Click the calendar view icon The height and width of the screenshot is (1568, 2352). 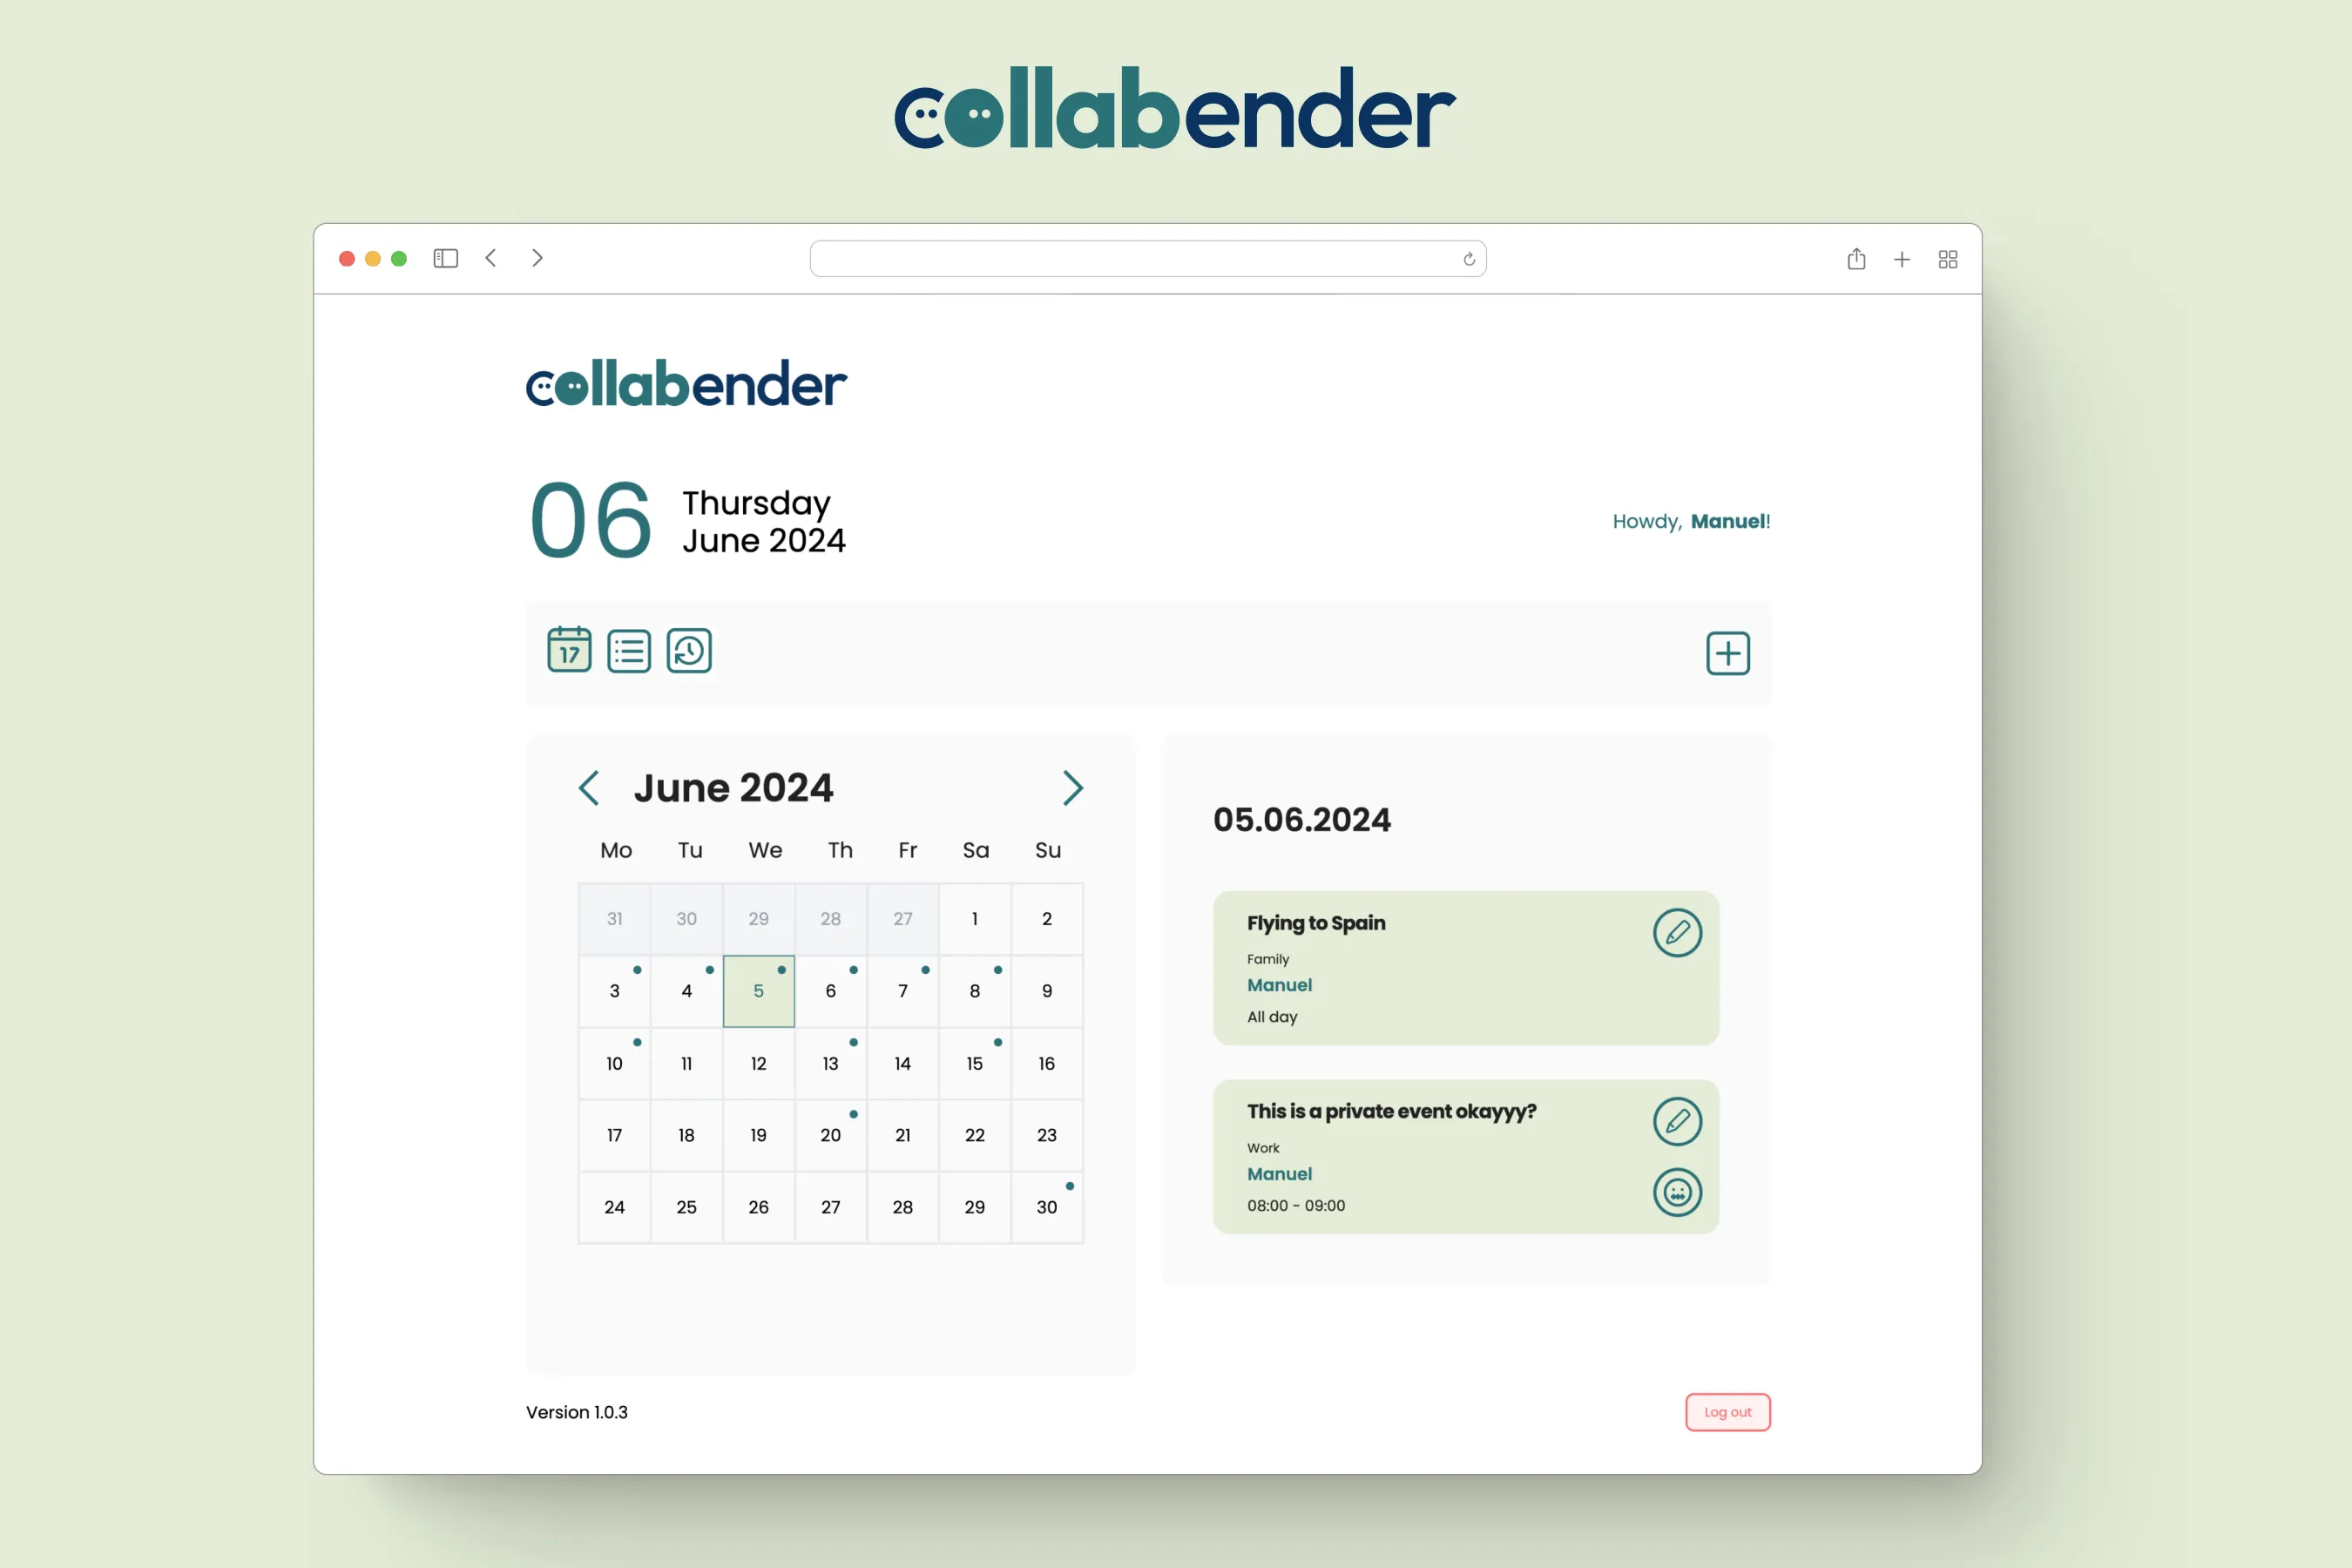pos(567,652)
